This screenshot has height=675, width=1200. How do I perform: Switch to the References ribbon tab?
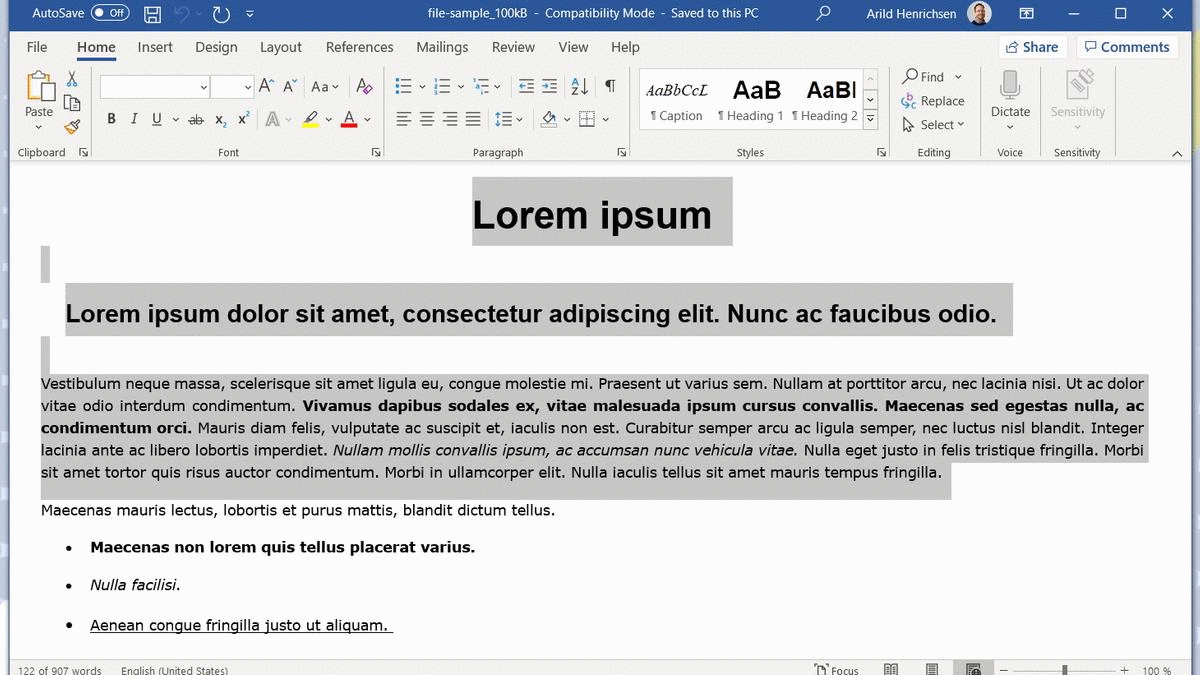(x=359, y=47)
